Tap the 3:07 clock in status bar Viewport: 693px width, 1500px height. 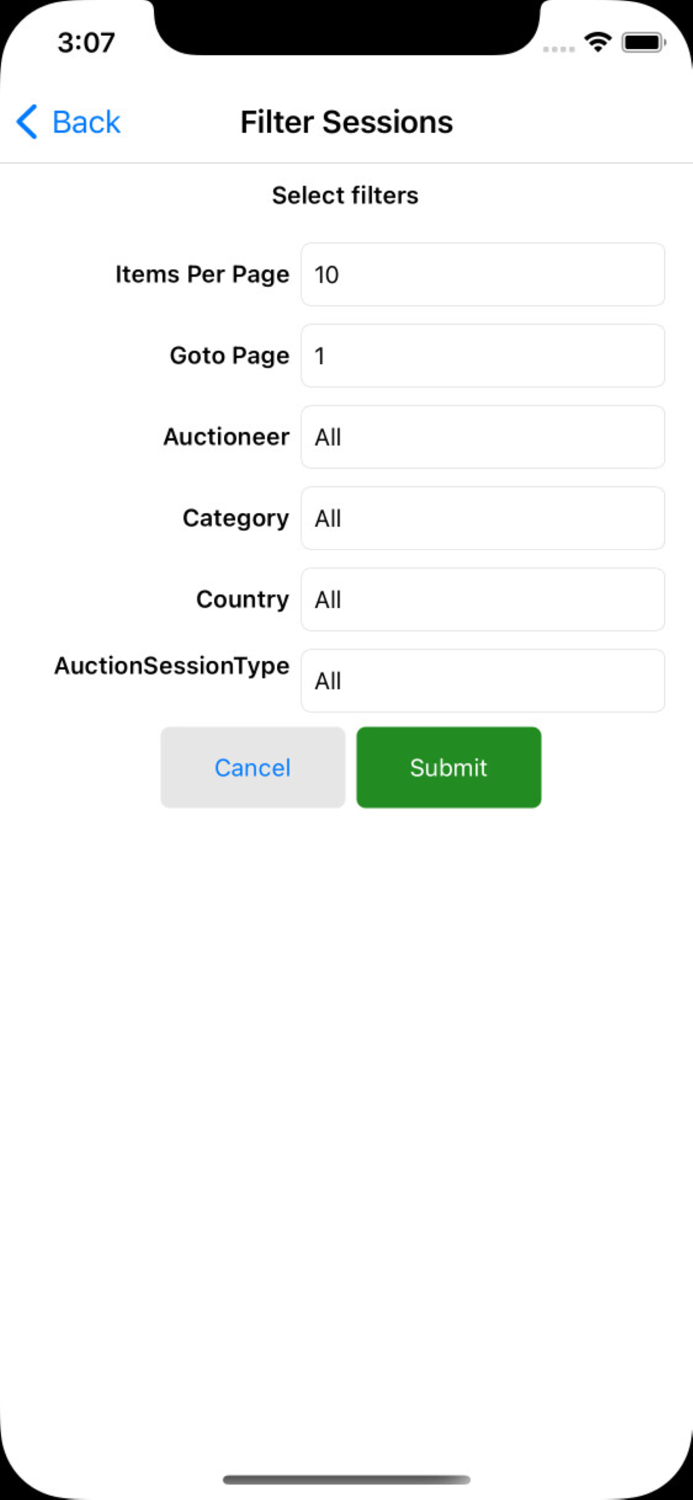click(x=86, y=42)
